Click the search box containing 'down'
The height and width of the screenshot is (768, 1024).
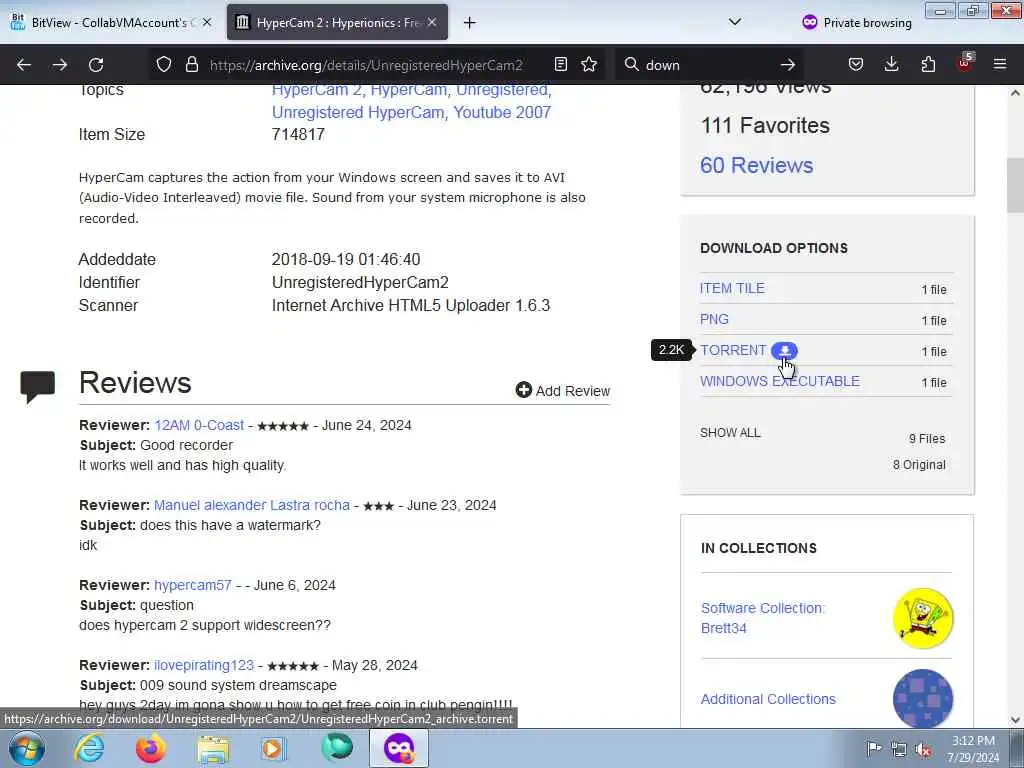click(709, 65)
